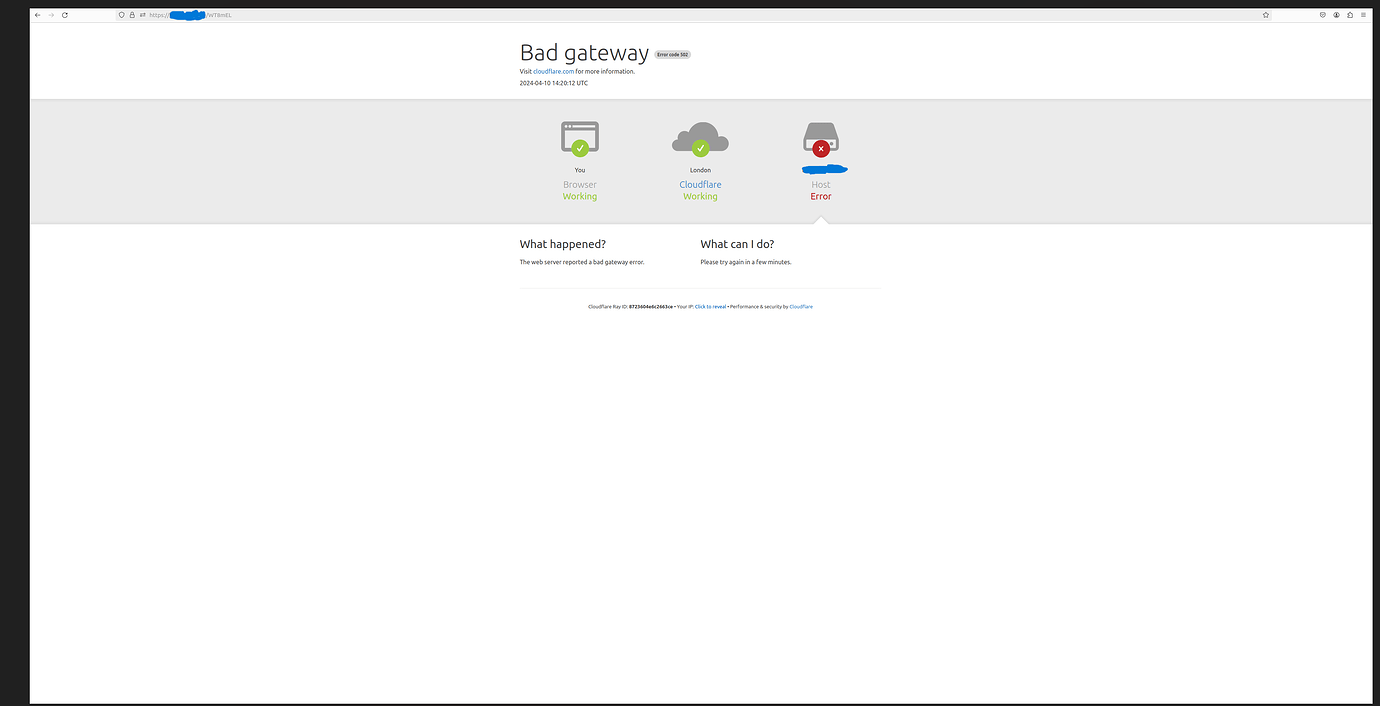Click 'Click to reveal' IP link
Viewport: 1380px width, 706px height.
[710, 307]
